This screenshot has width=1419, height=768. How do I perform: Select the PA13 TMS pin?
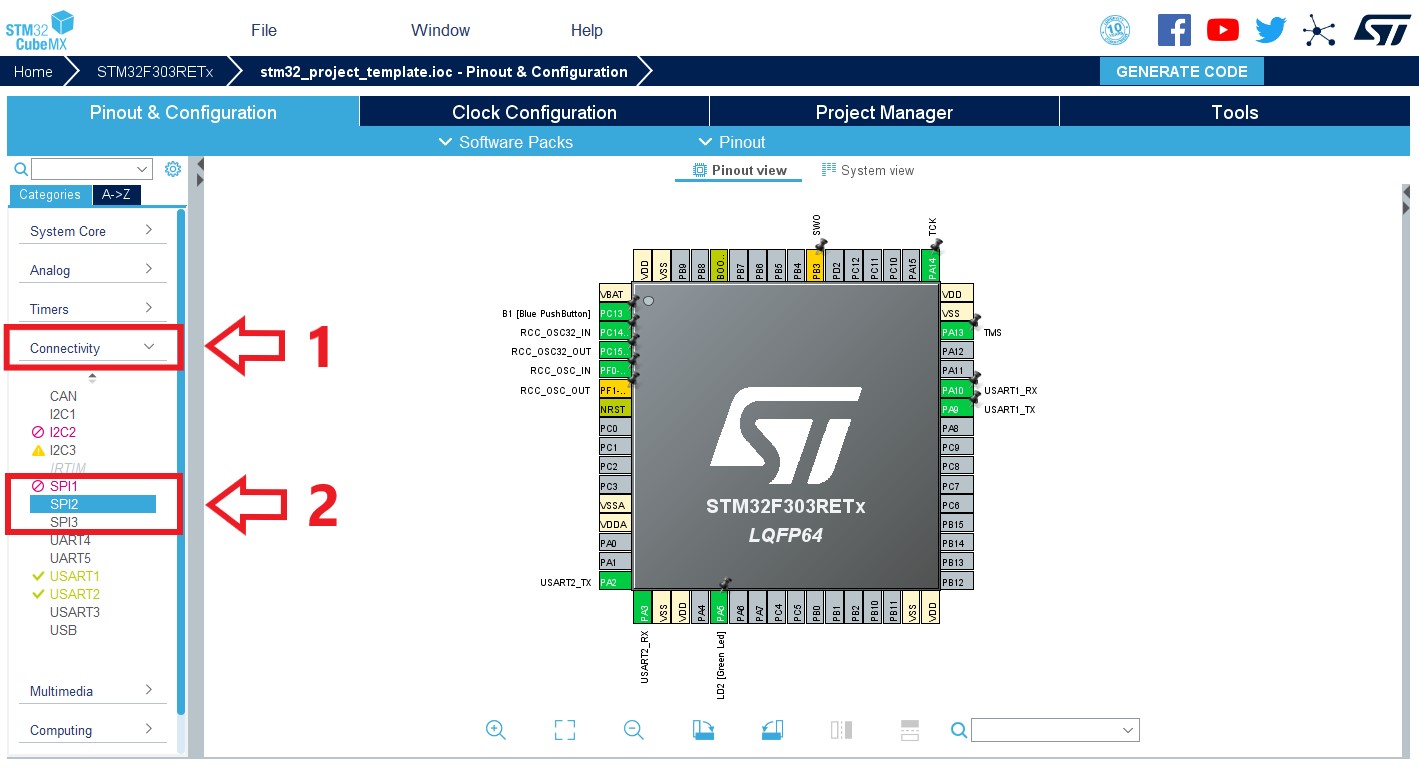coord(957,332)
